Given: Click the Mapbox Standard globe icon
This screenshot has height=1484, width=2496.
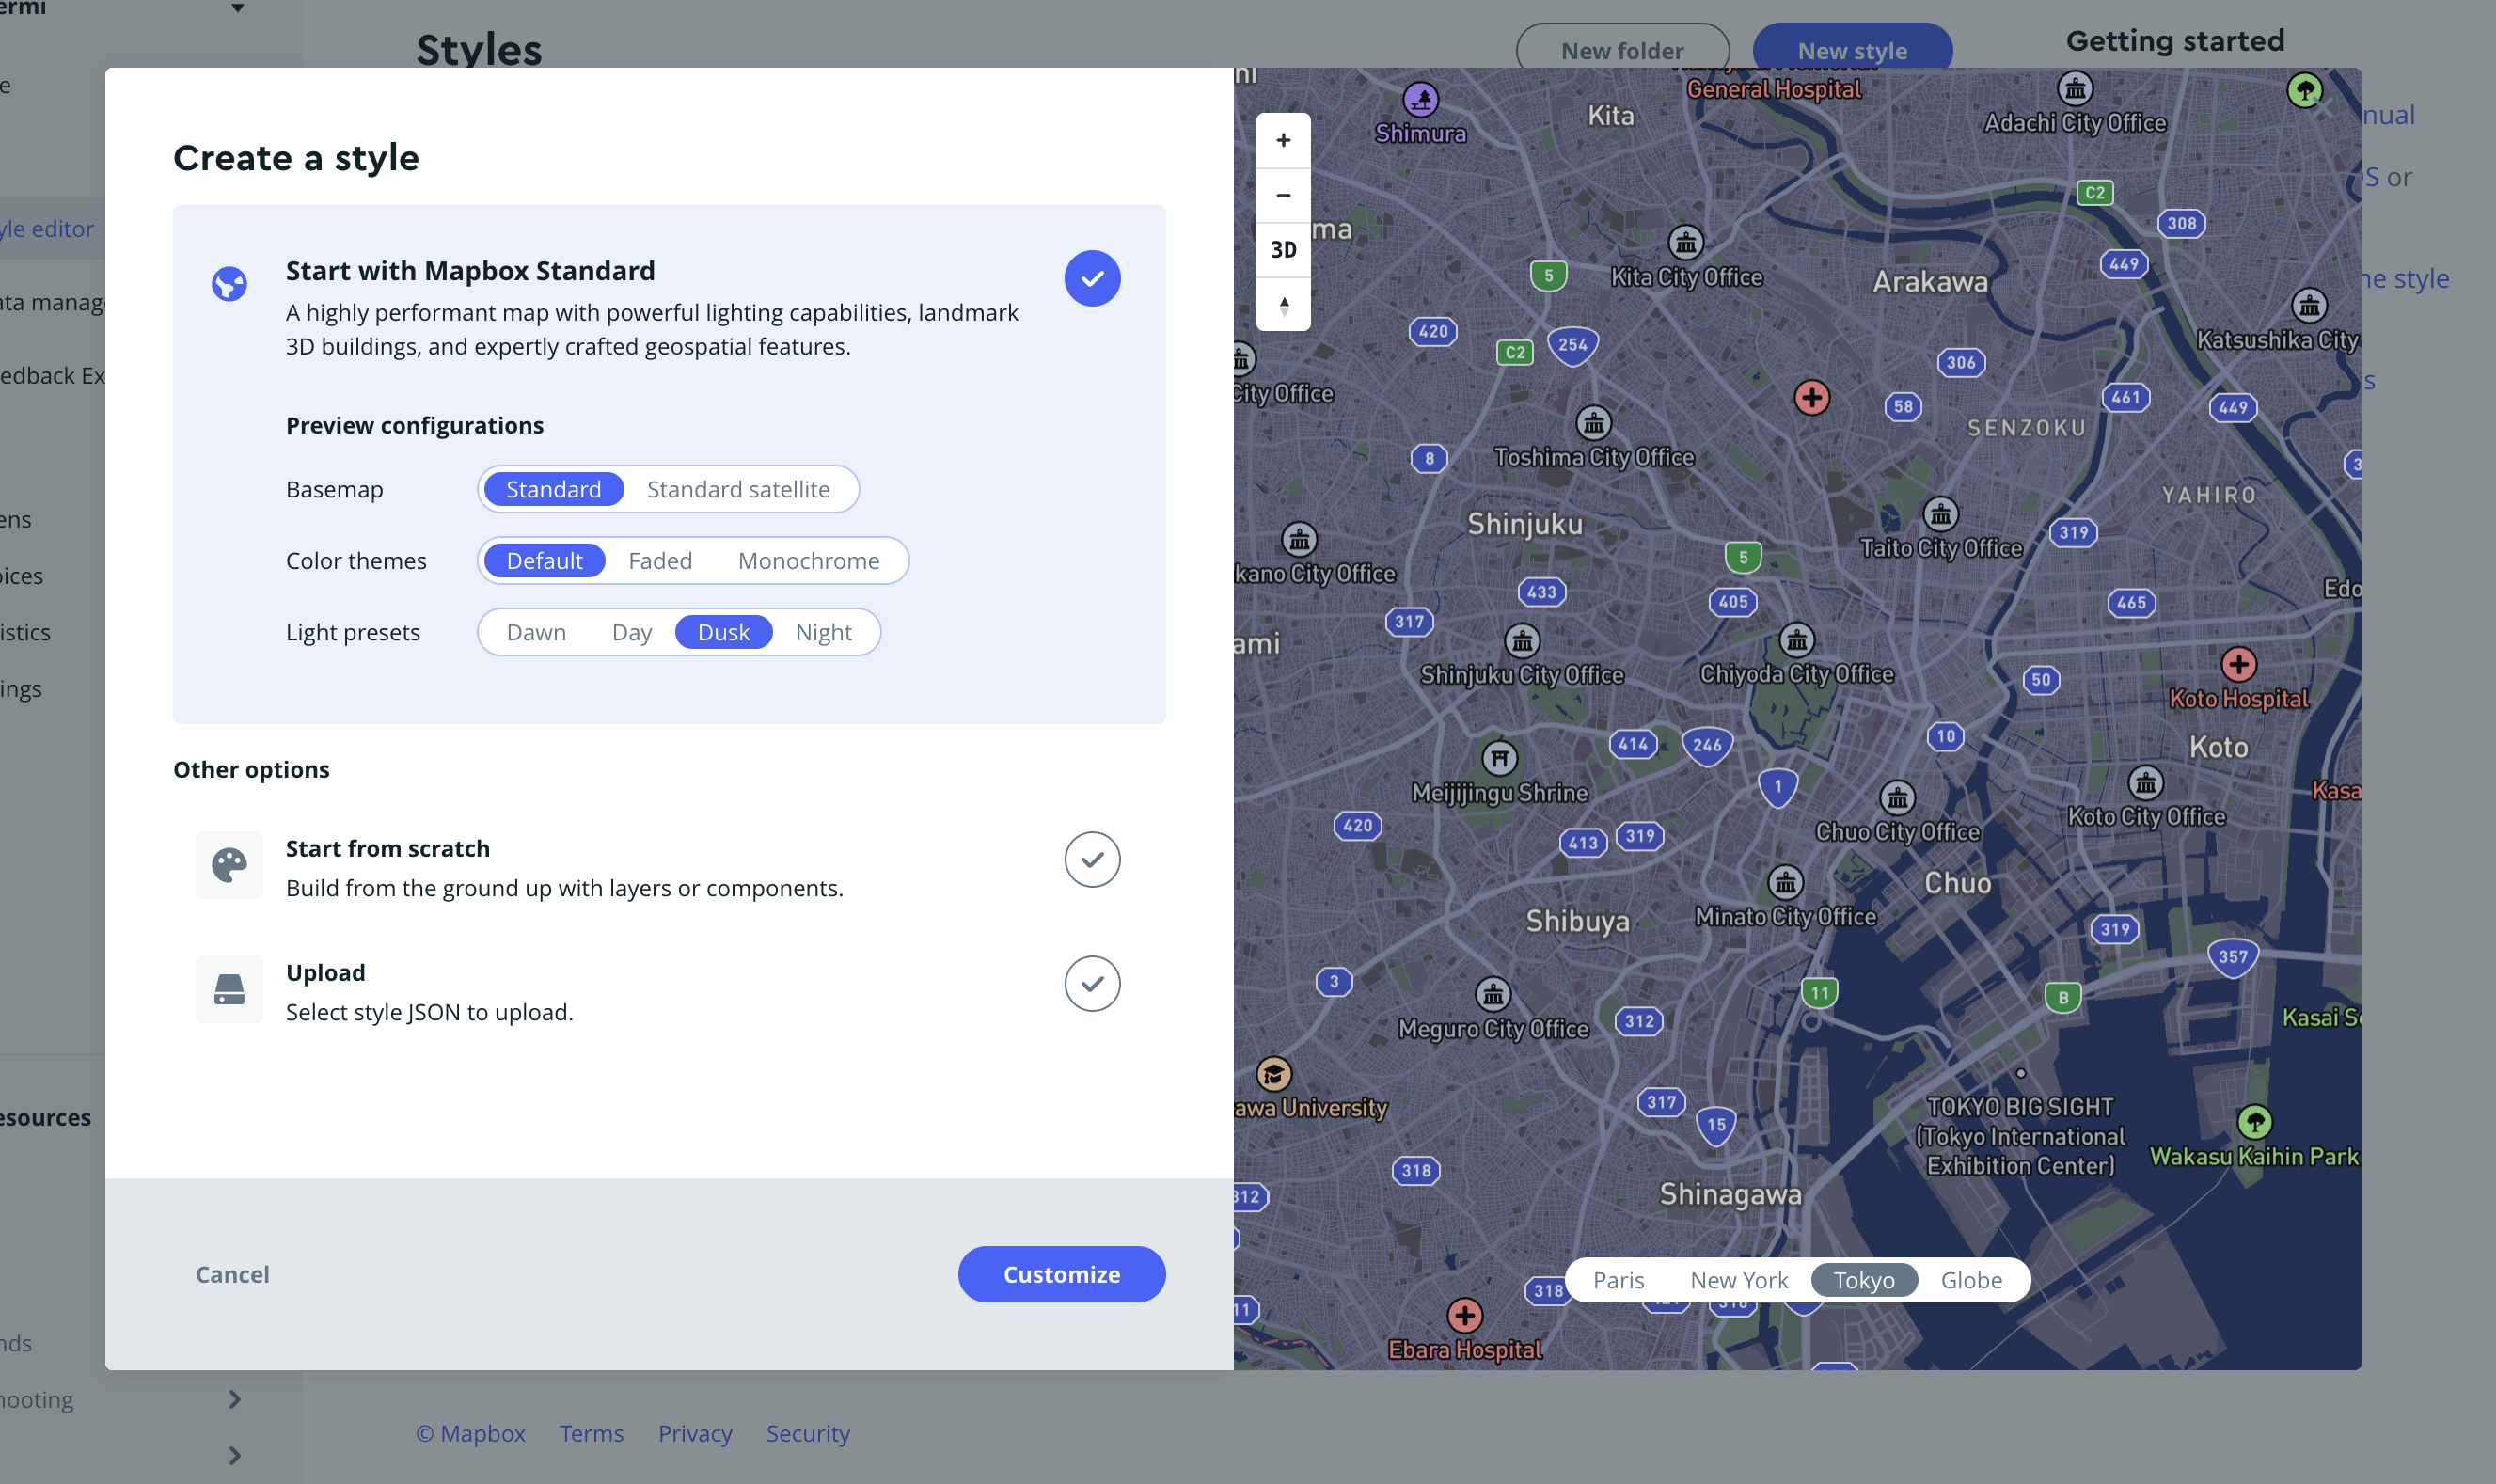Looking at the screenshot, I should [229, 284].
